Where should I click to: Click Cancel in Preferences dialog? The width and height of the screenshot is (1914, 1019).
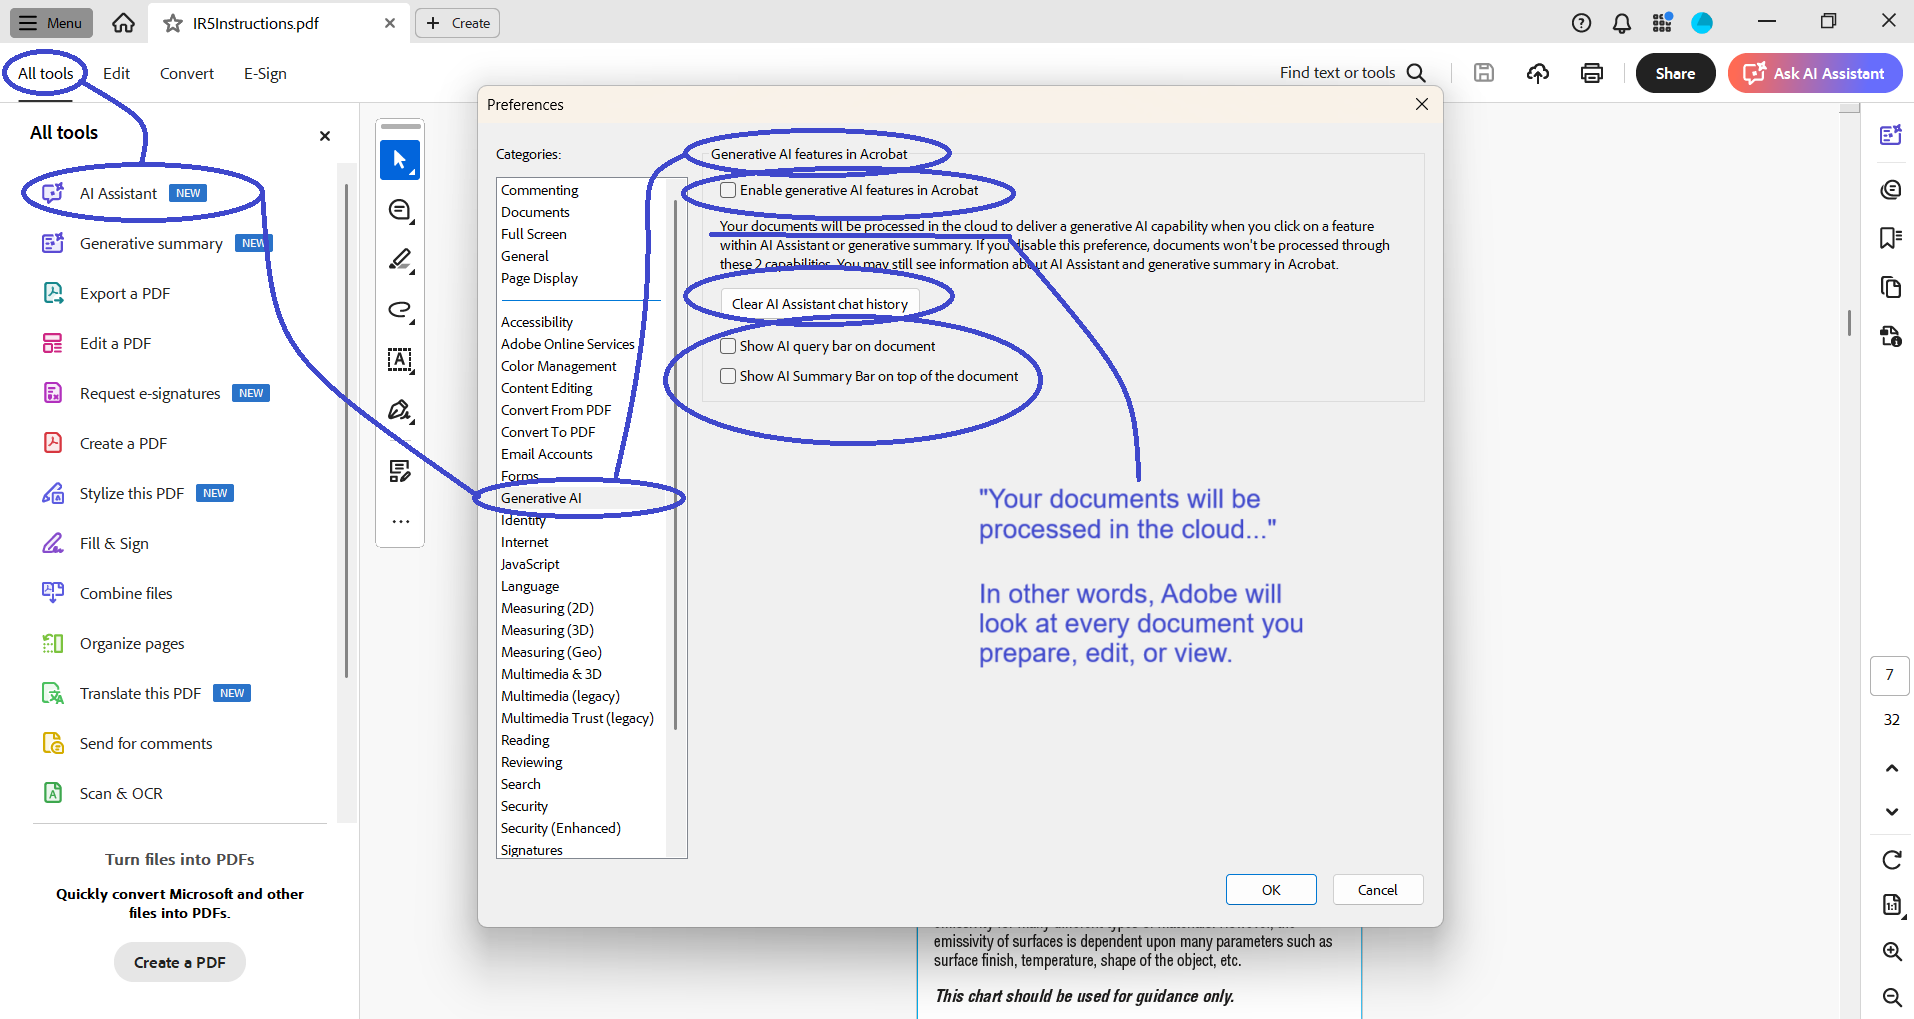point(1378,890)
